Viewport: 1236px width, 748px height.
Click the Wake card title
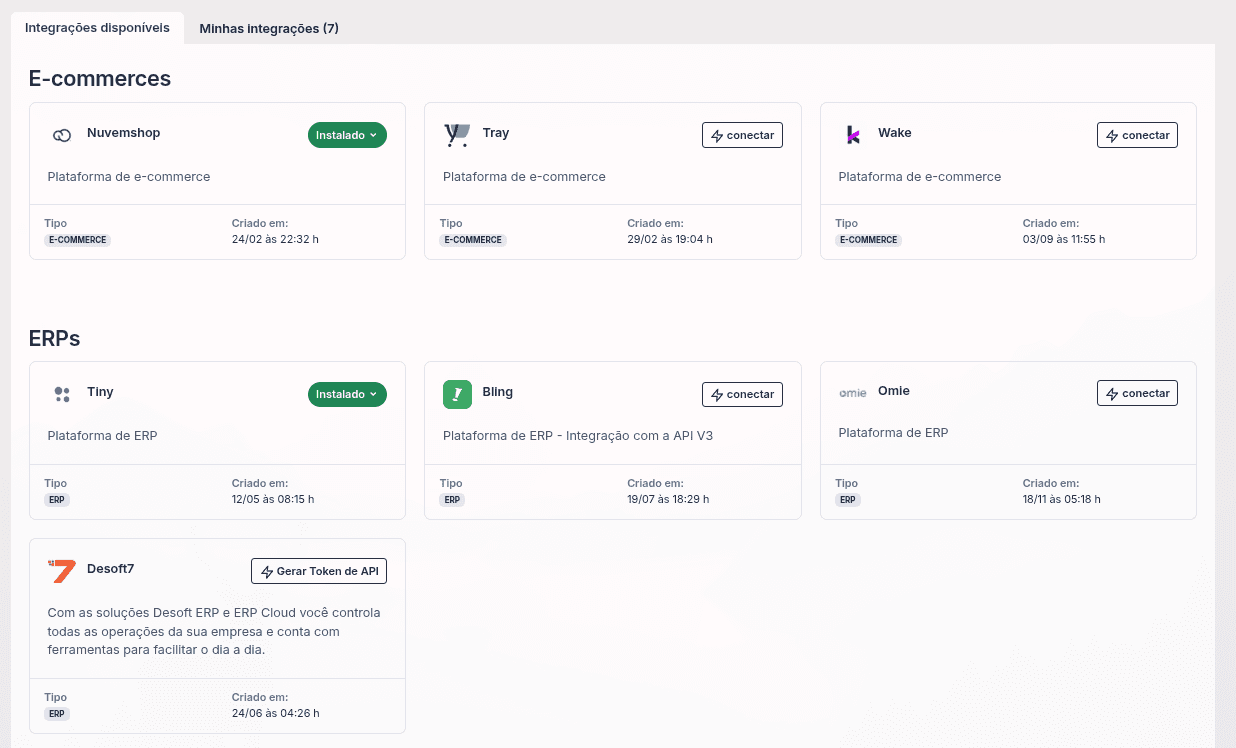coord(895,133)
